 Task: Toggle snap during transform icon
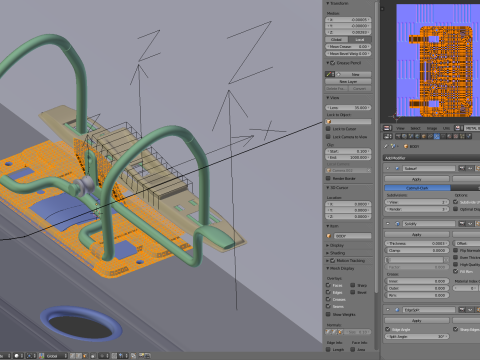[x=114, y=356]
